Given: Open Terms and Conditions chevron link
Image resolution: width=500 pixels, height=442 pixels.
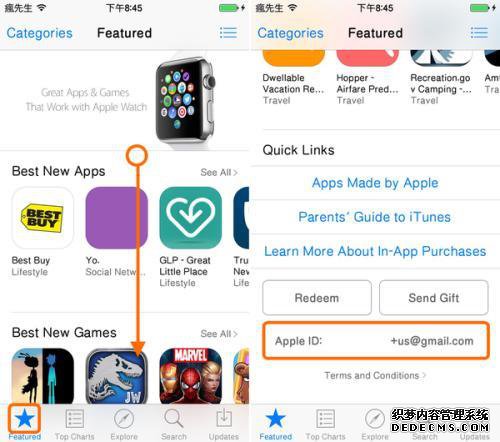Looking at the screenshot, I should point(375,375).
